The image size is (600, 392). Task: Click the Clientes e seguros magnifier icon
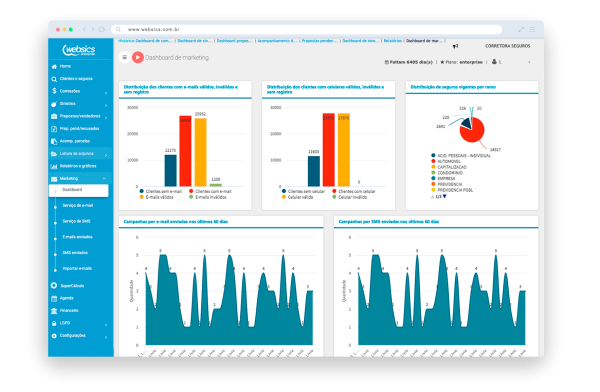tap(54, 79)
